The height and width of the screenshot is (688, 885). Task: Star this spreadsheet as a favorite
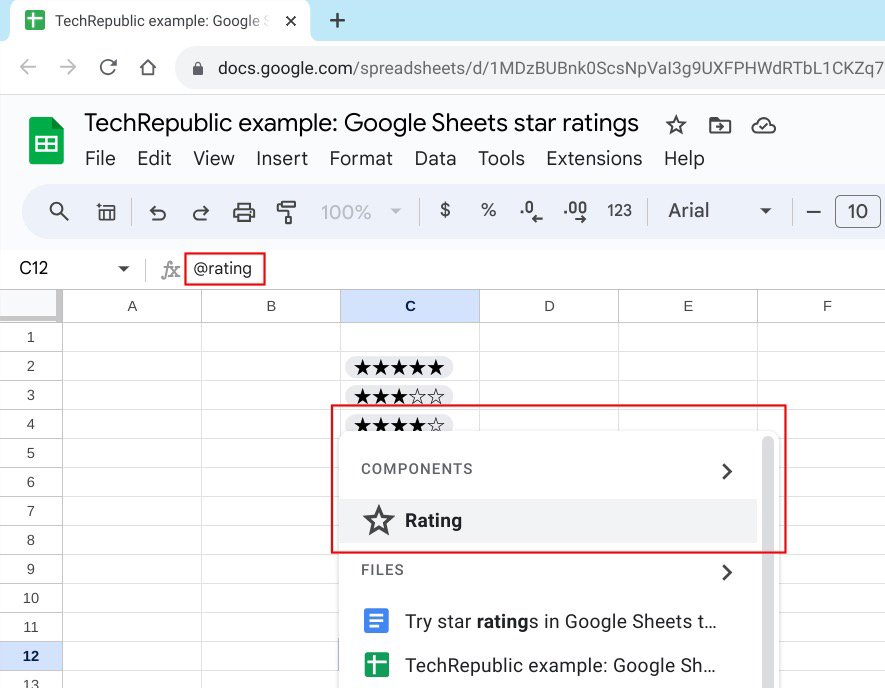676,124
